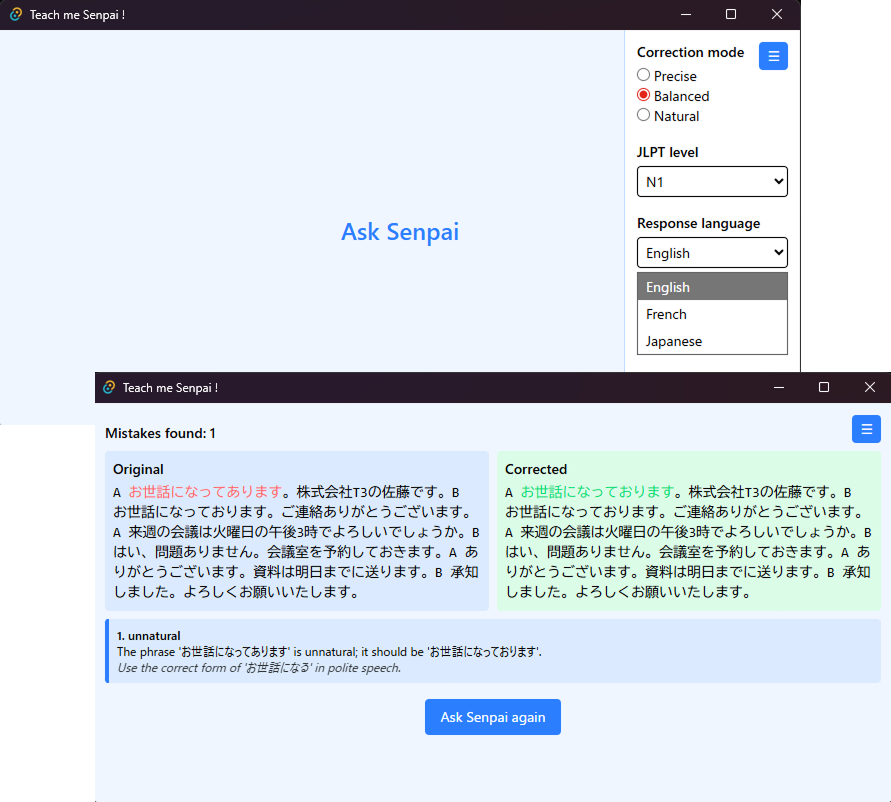Choose French from the language list
This screenshot has width=891, height=802.
pos(712,314)
